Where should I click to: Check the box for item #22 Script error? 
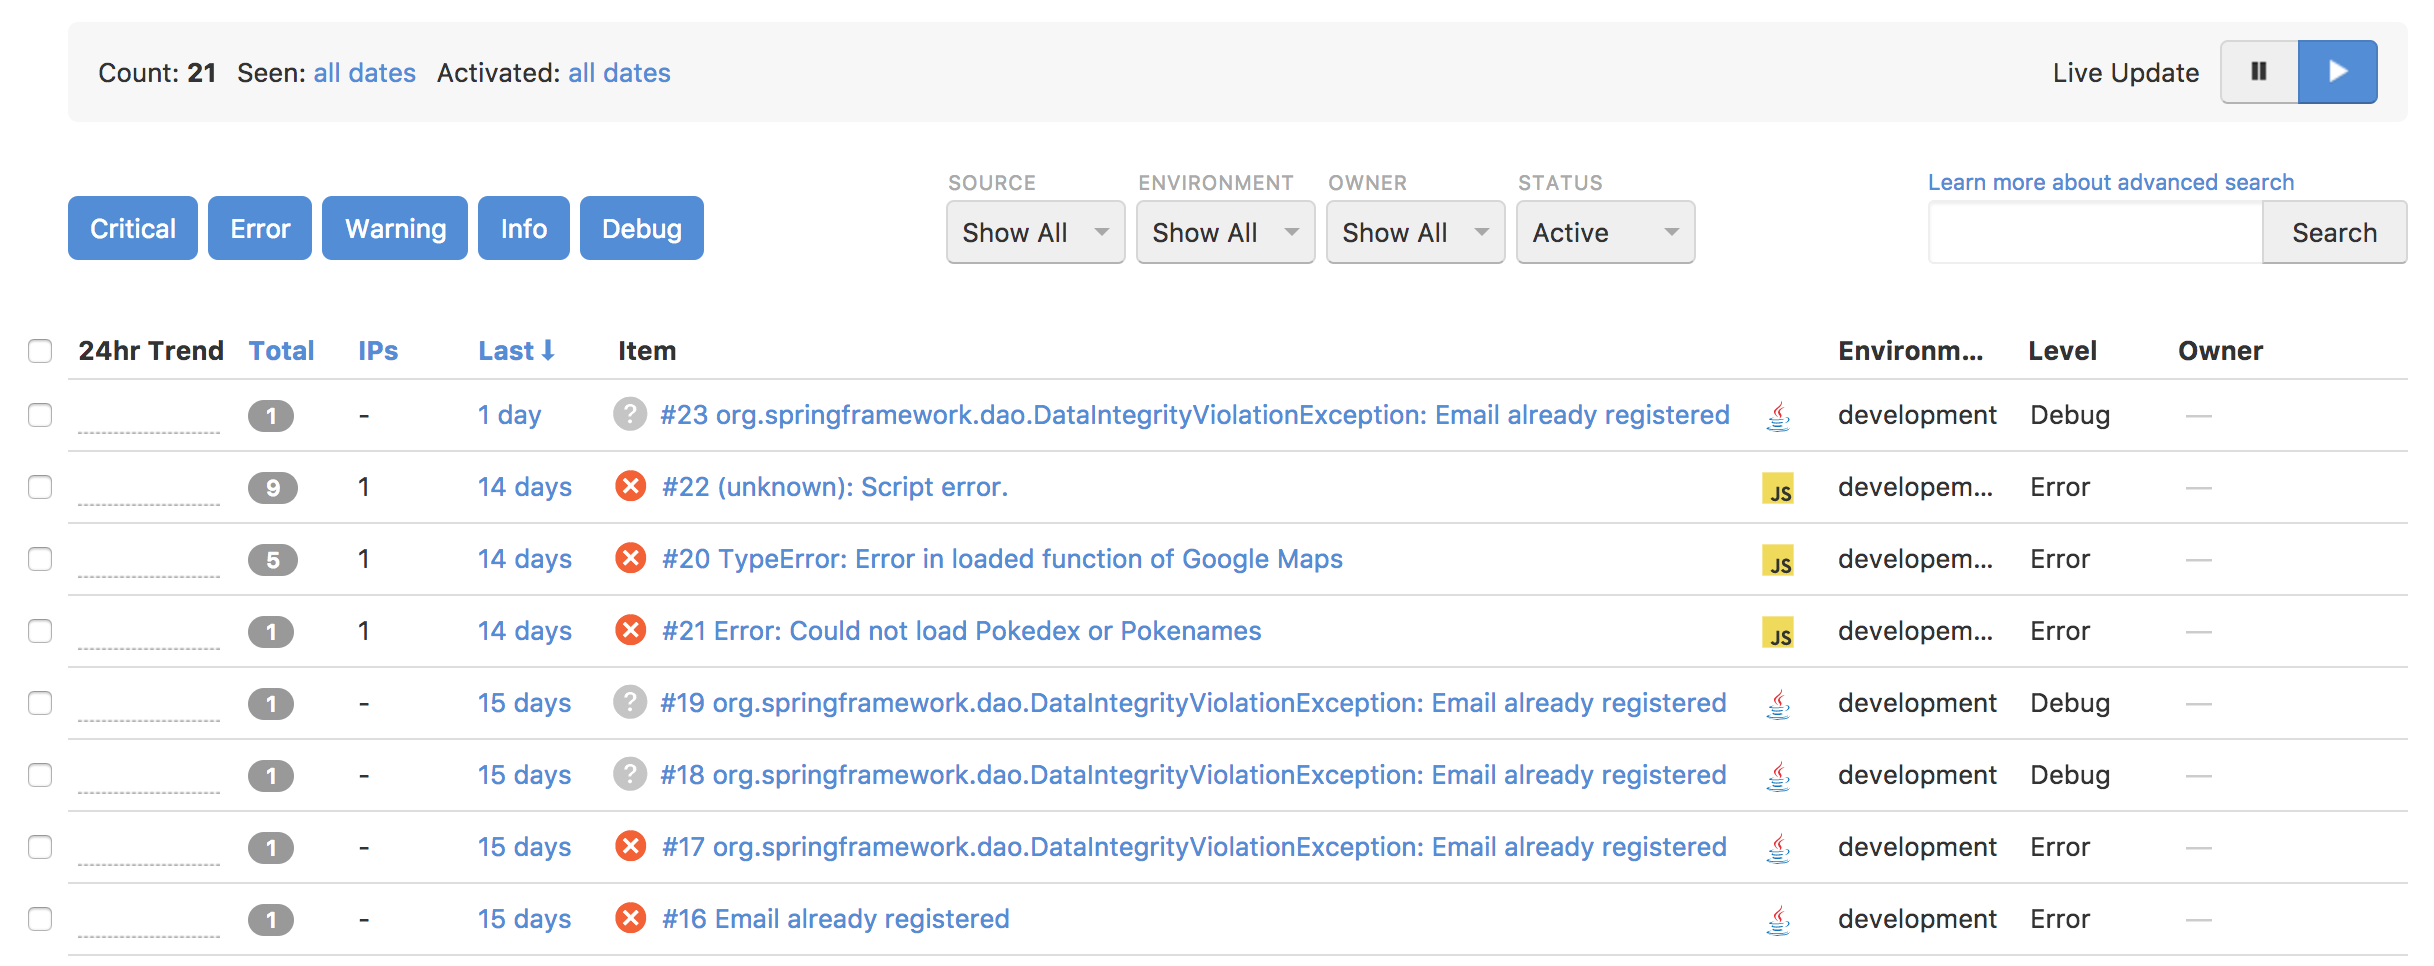coord(40,487)
